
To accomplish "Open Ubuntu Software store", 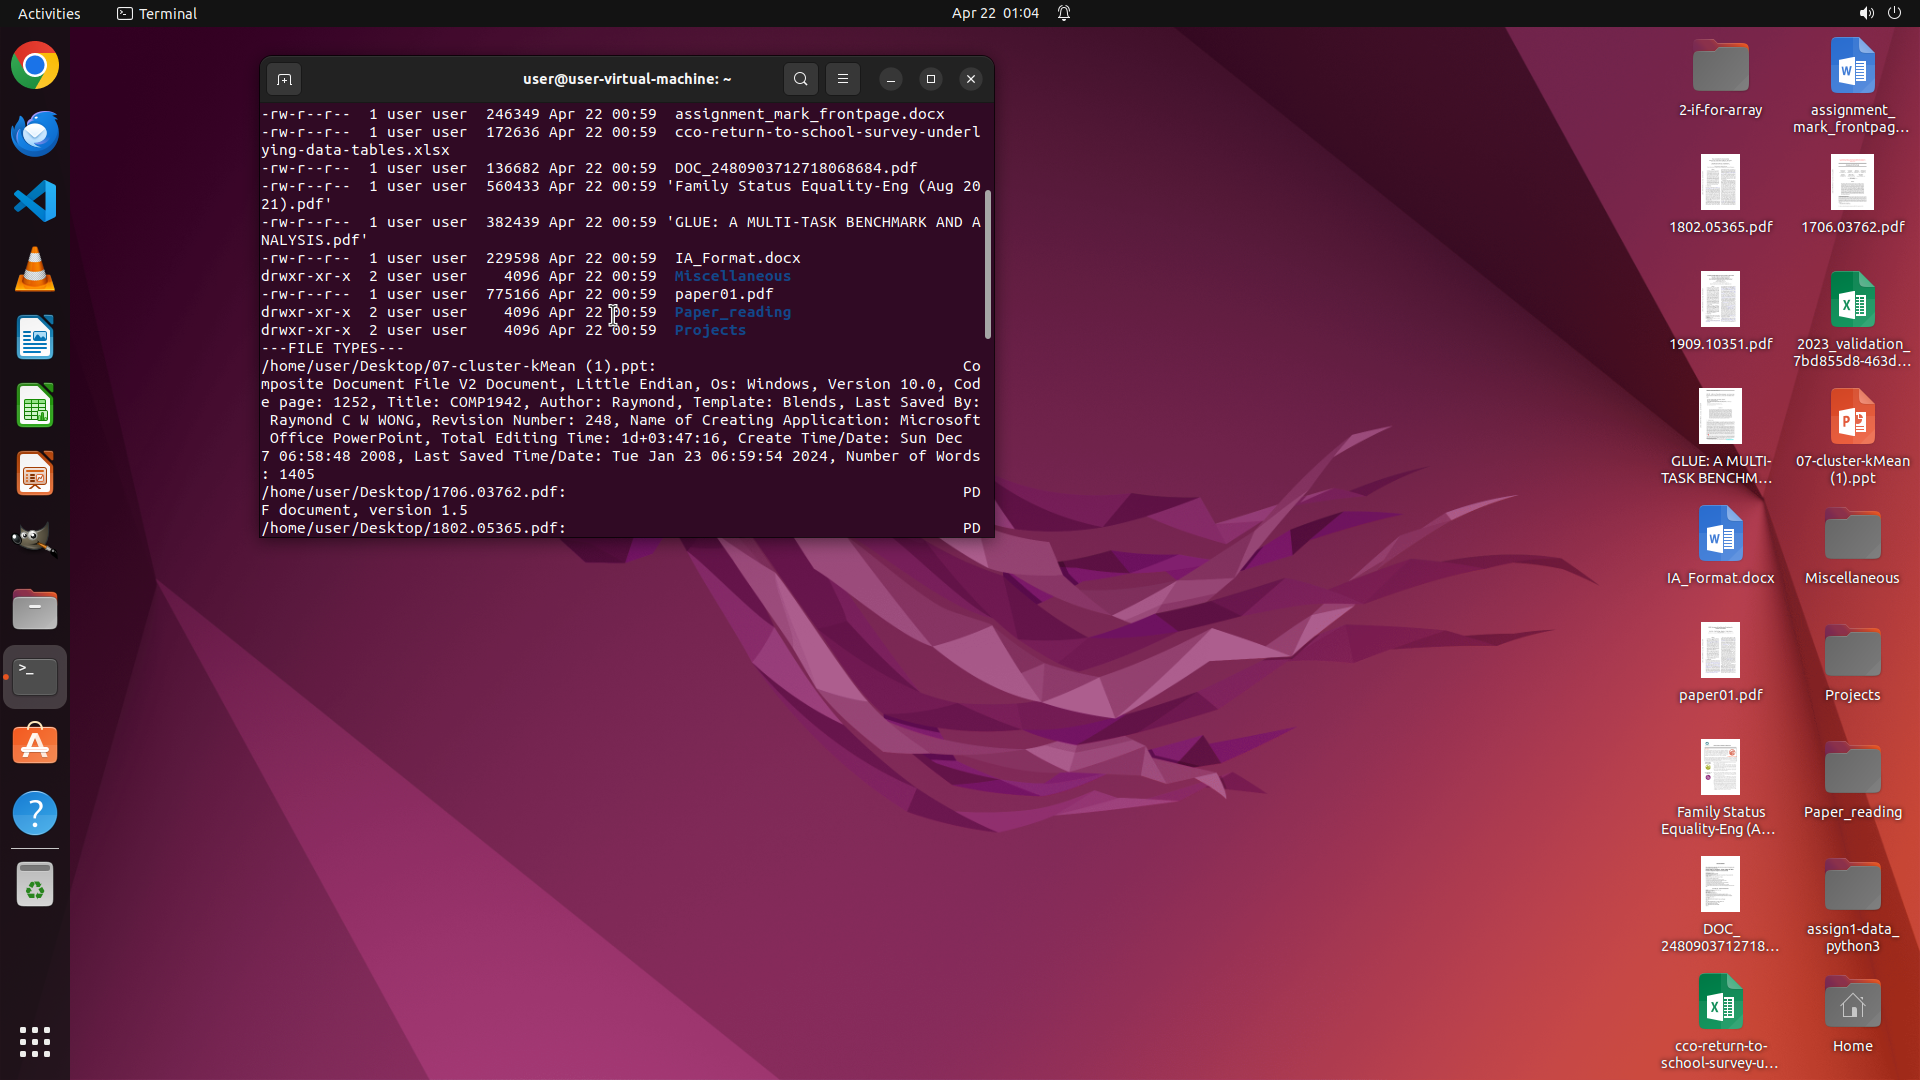I will [x=35, y=745].
